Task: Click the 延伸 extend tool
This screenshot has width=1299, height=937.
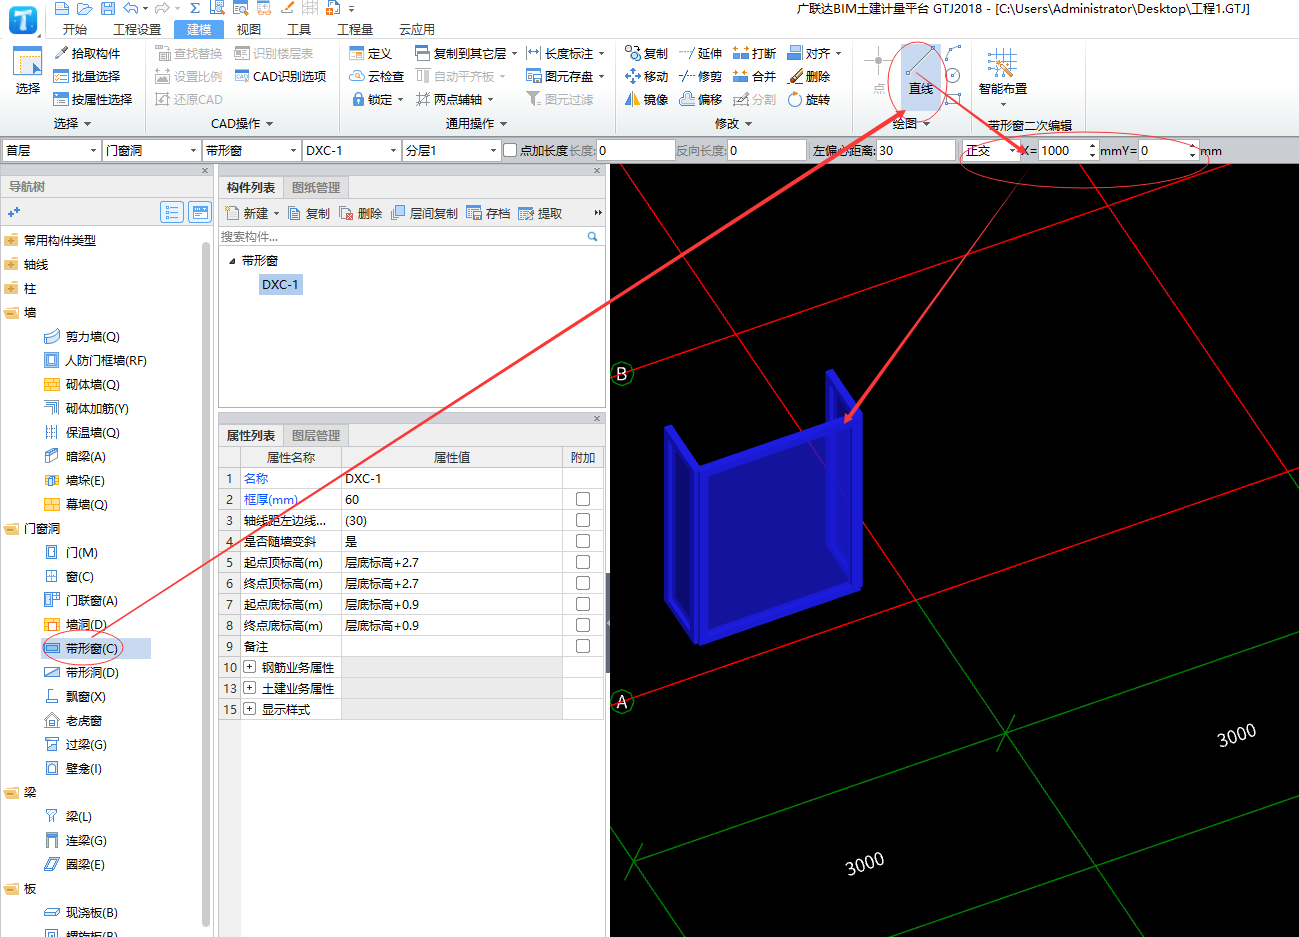Action: [700, 53]
